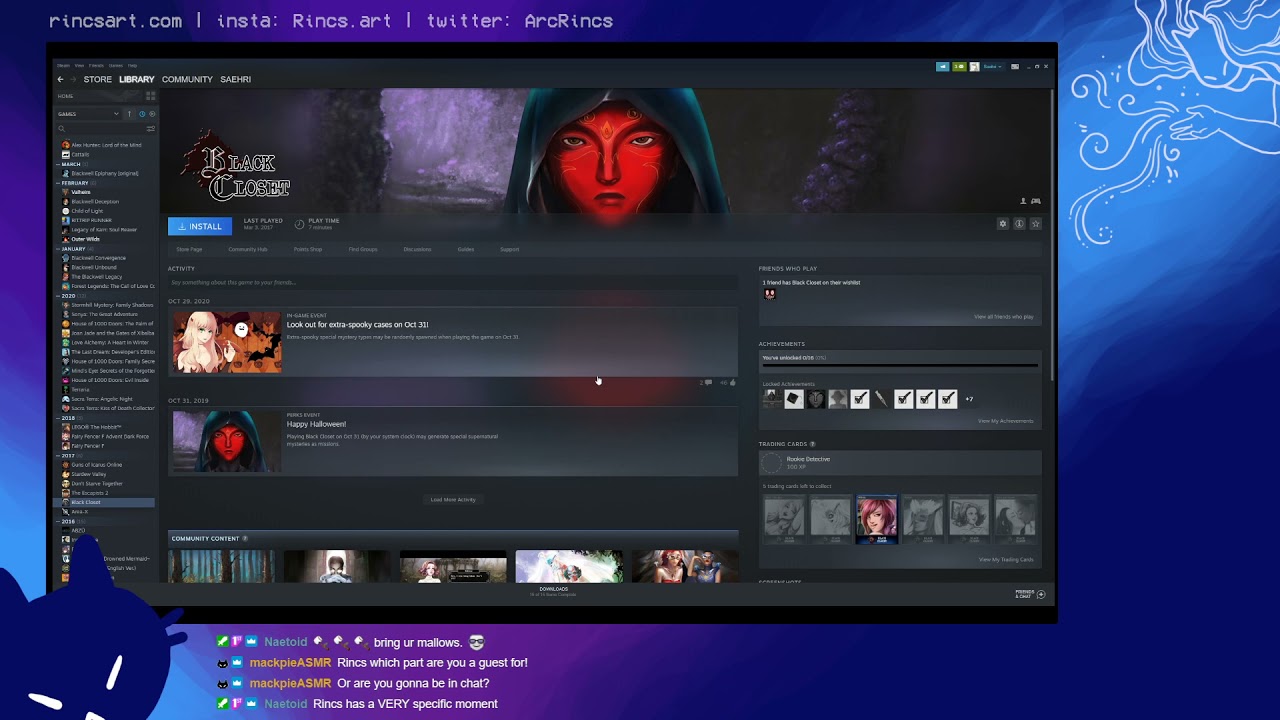
Task: Open the account name dropdown
Action: pyautogui.click(x=992, y=66)
